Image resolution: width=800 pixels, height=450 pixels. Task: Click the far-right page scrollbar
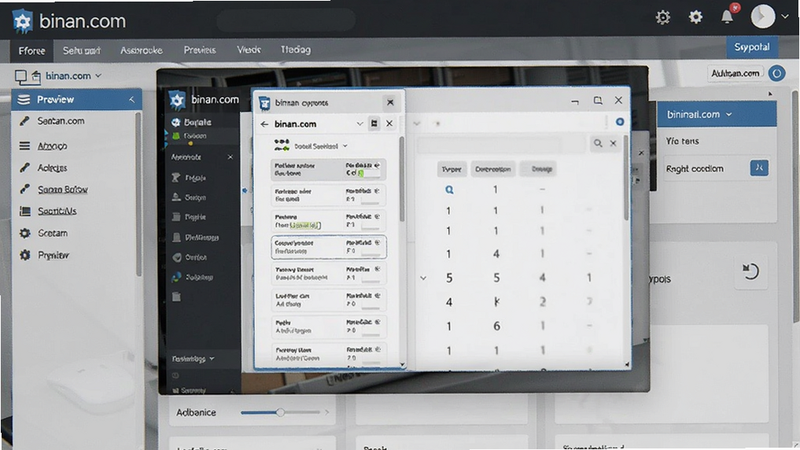(x=796, y=207)
